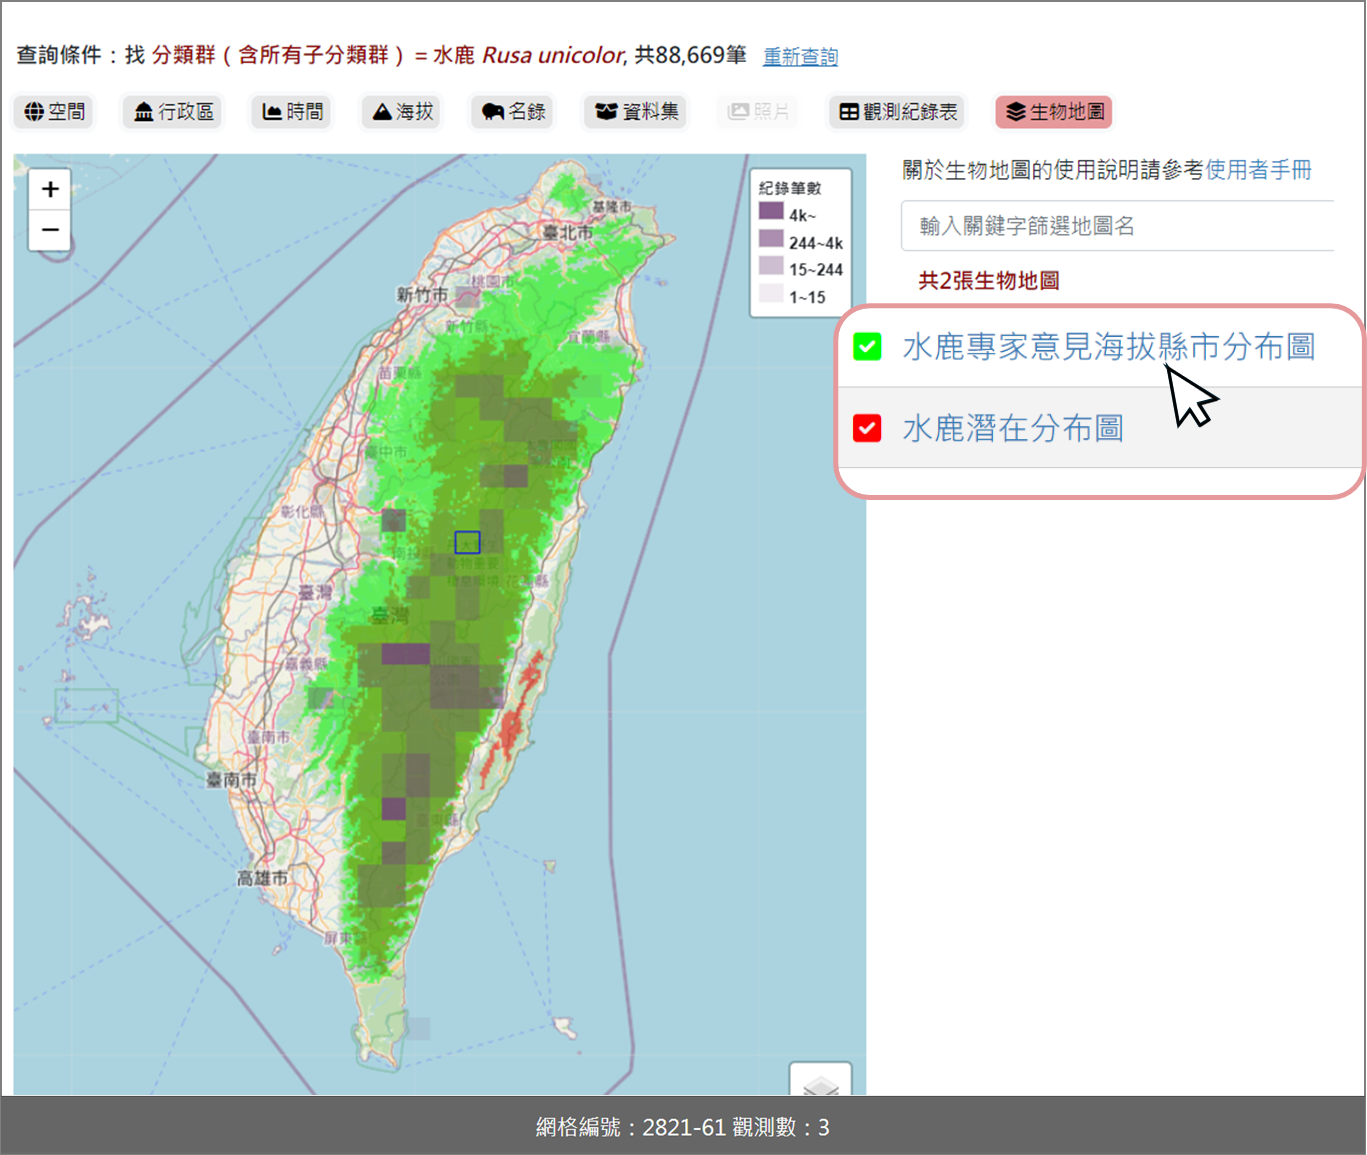This screenshot has height=1155, width=1367.
Task: Uncheck the green 水鹿專家意見海拔縣市分布圖 checkbox
Action: coord(867,347)
